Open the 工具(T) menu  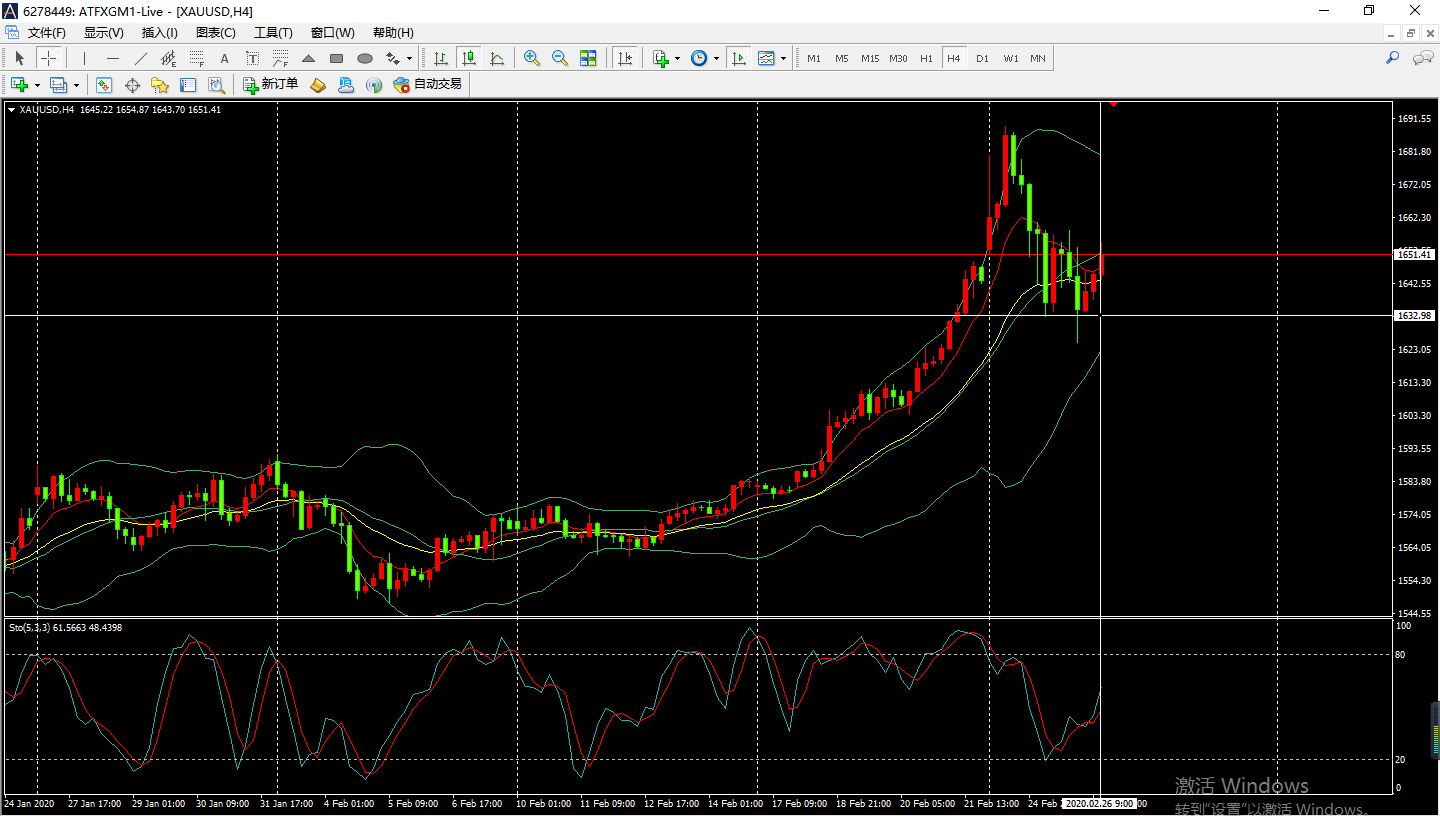click(x=273, y=33)
